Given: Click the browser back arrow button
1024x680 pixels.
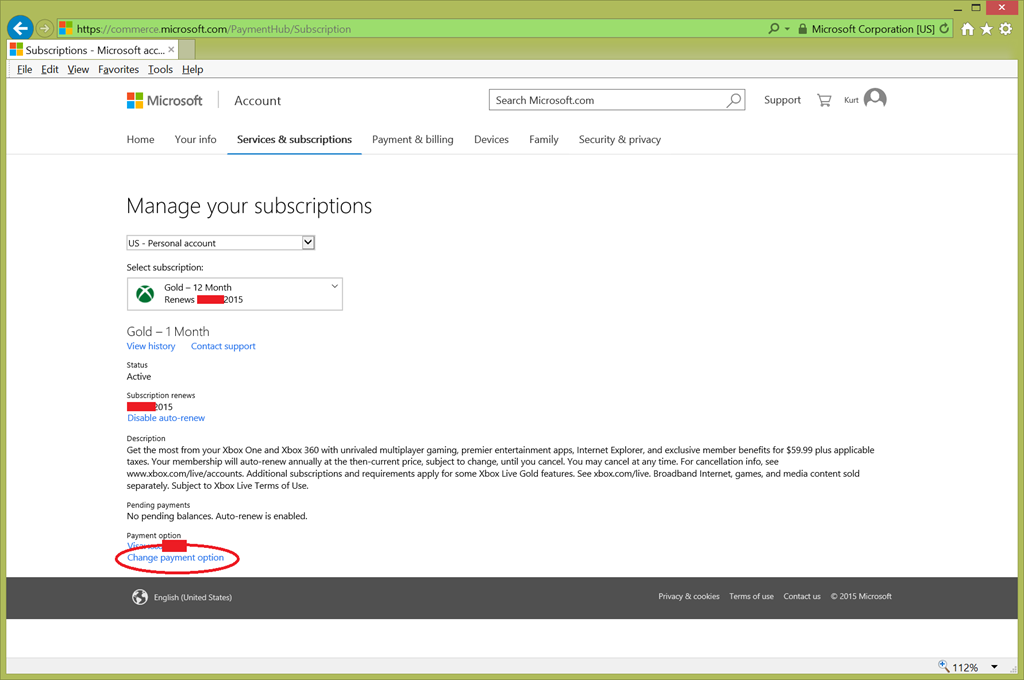Looking at the screenshot, I should point(21,29).
